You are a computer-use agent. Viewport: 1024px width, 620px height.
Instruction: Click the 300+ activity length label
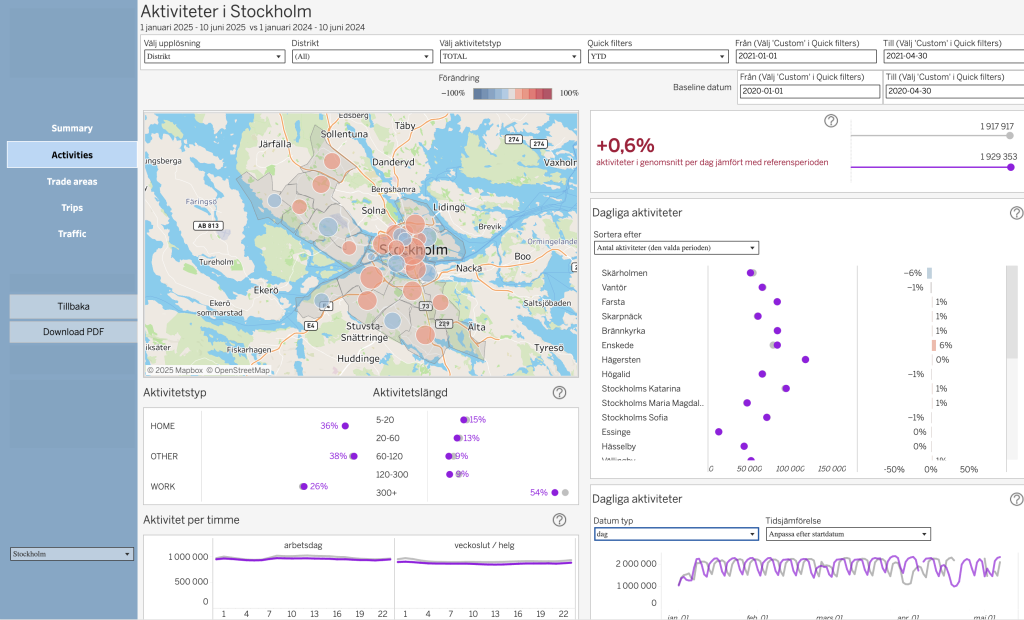pyautogui.click(x=386, y=493)
